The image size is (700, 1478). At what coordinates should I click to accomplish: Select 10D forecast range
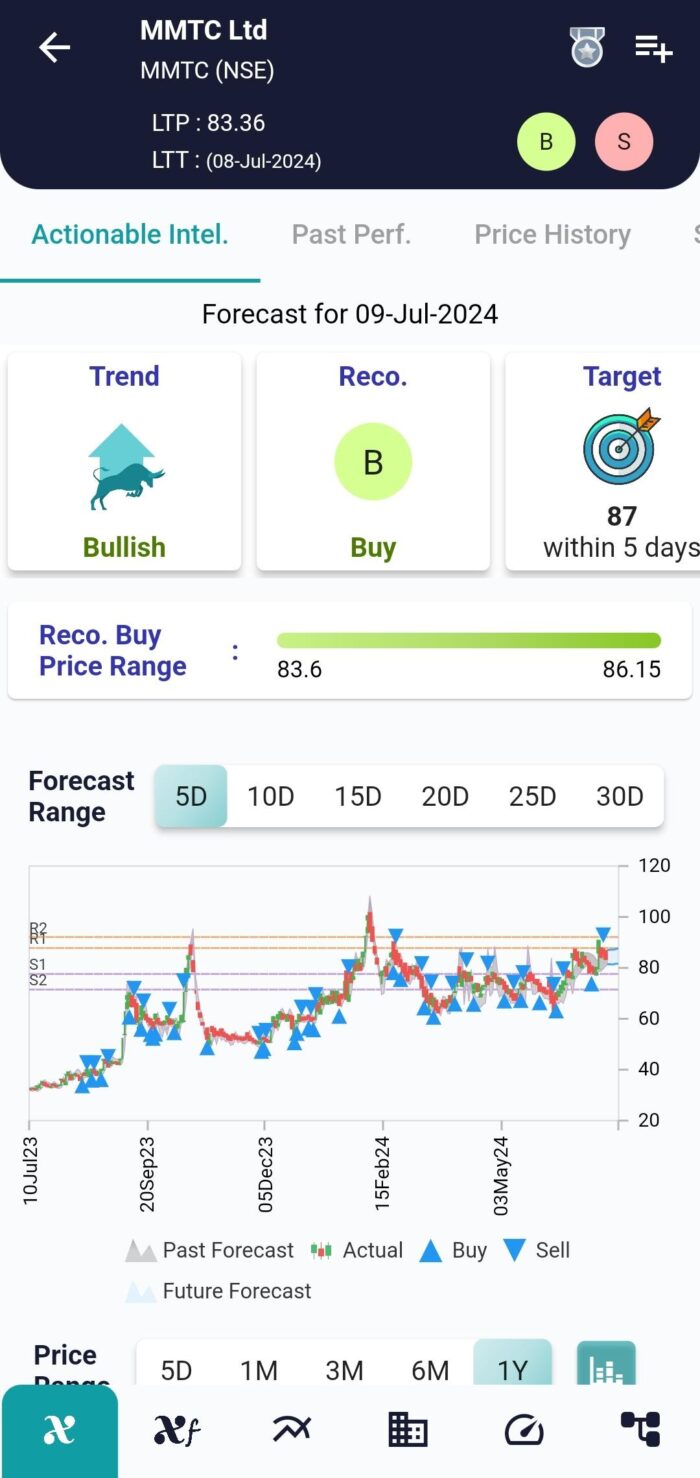coord(270,796)
